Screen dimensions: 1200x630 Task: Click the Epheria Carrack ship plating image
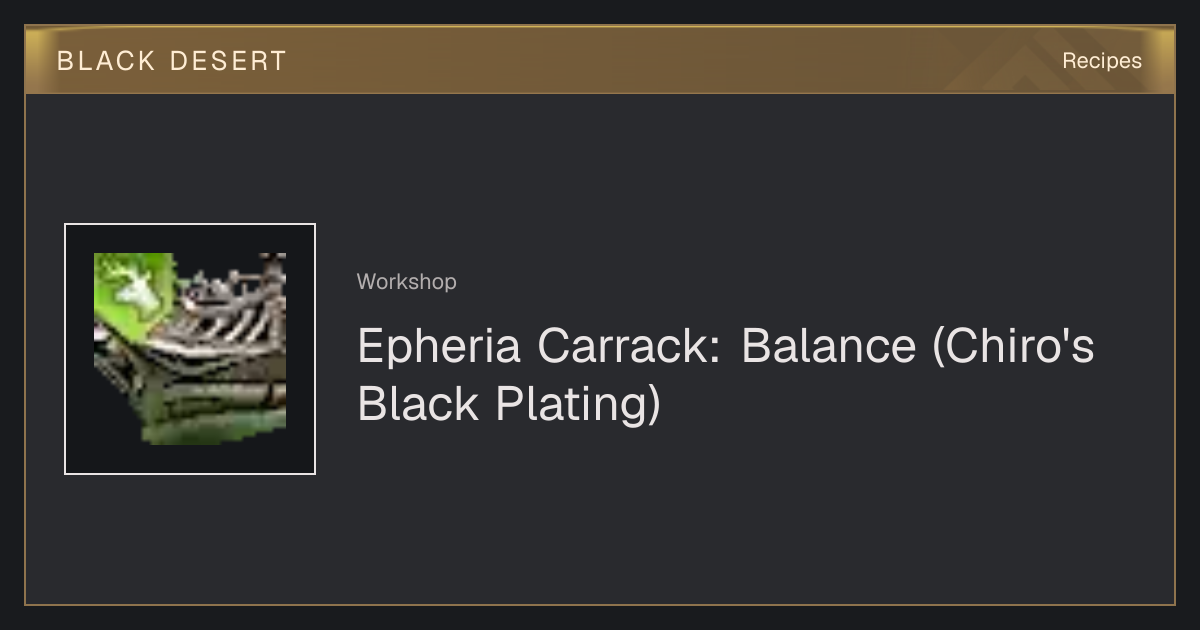(190, 349)
